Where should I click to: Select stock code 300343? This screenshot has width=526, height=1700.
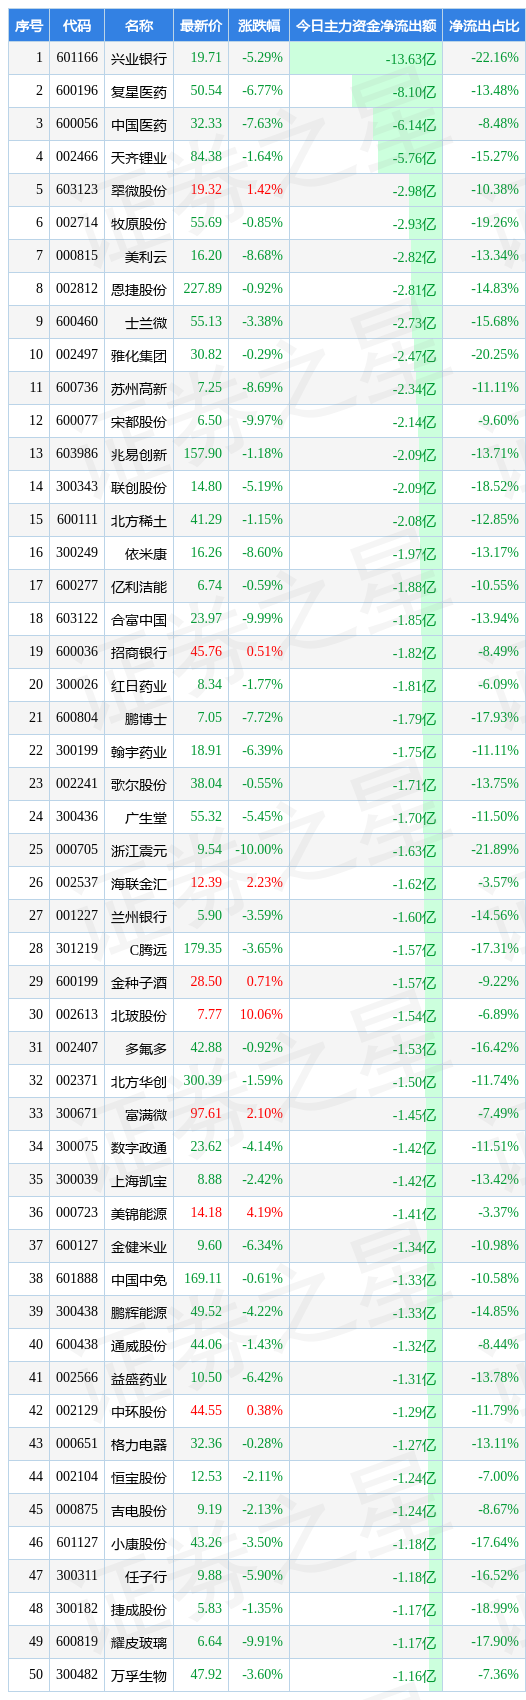click(x=77, y=487)
